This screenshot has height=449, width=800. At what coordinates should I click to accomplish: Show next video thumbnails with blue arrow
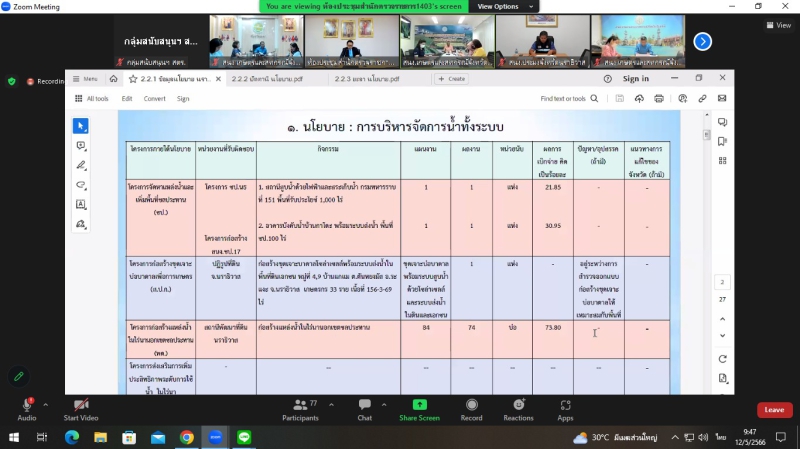[702, 41]
